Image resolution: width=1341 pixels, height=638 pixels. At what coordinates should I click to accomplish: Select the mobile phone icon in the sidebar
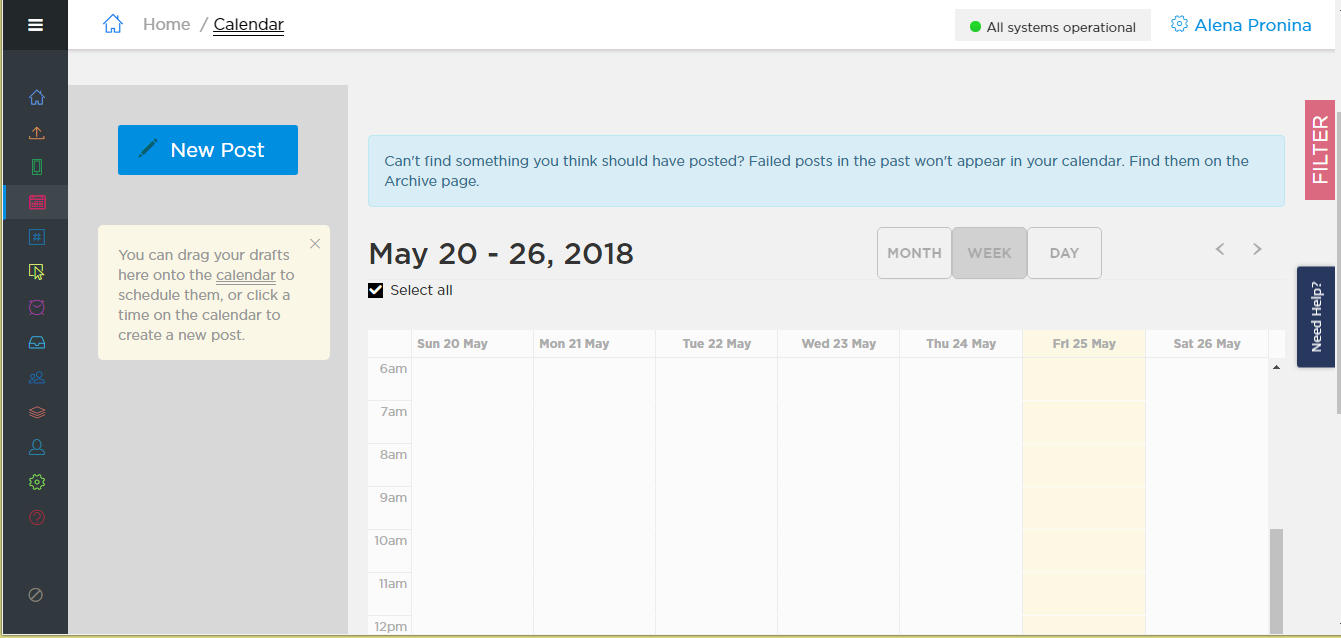37,167
